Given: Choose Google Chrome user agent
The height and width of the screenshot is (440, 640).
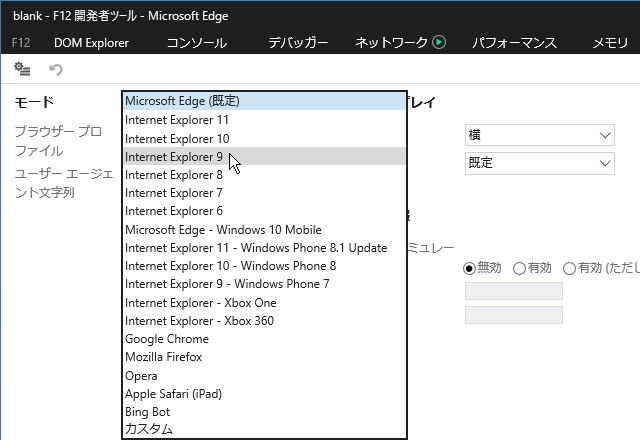Looking at the screenshot, I should 264,339.
